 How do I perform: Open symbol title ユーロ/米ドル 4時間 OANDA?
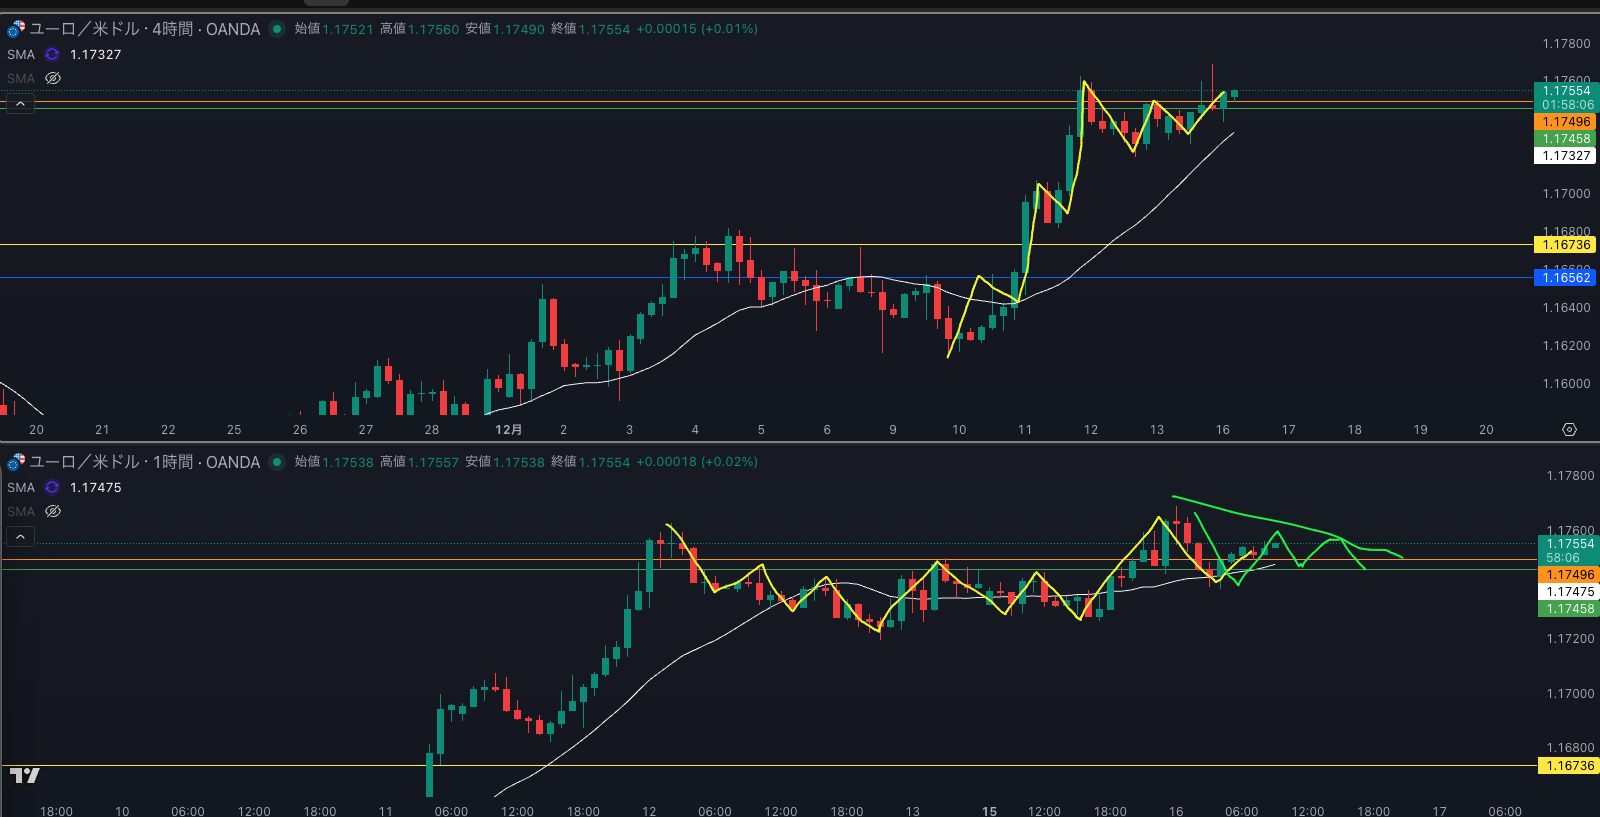145,29
